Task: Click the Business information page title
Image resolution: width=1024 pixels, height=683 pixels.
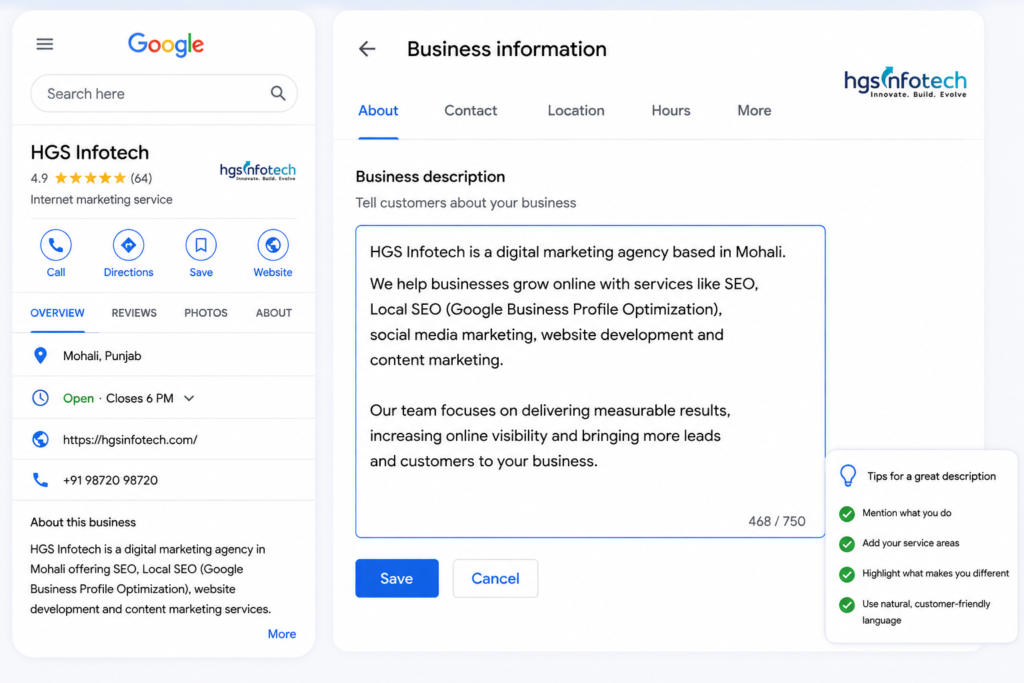Action: click(507, 49)
